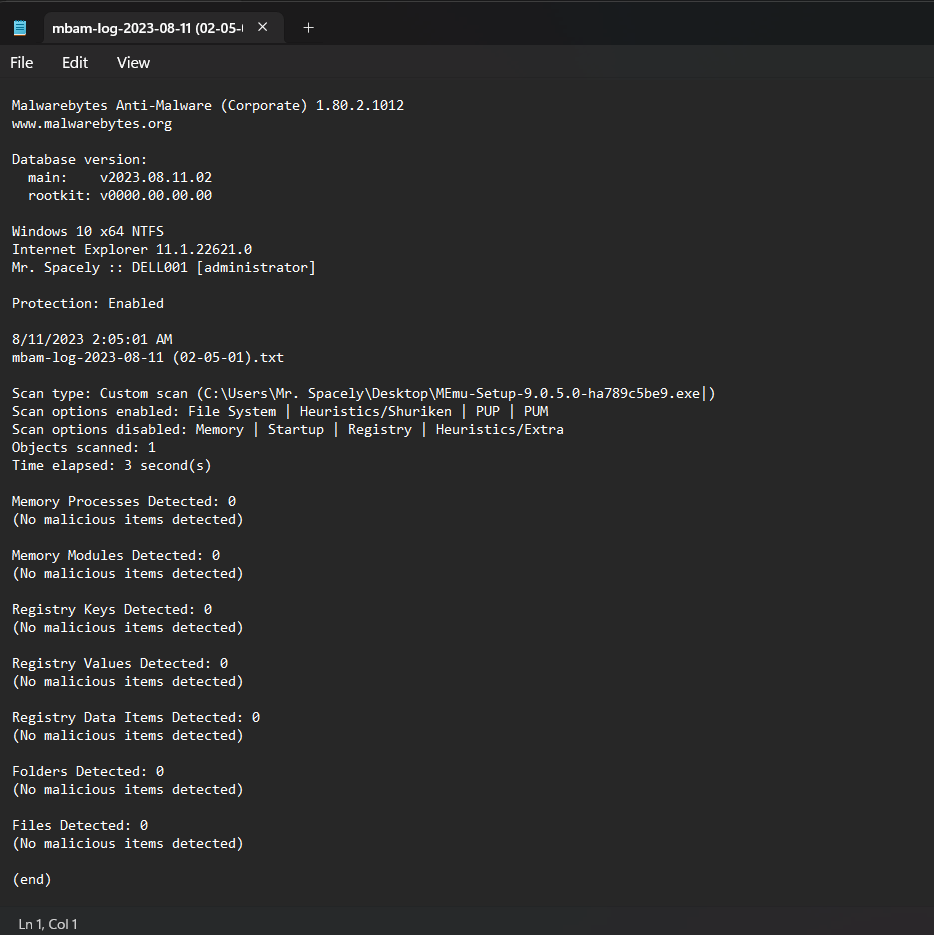The height and width of the screenshot is (935, 934).
Task: Open the File menu
Action: 21,63
